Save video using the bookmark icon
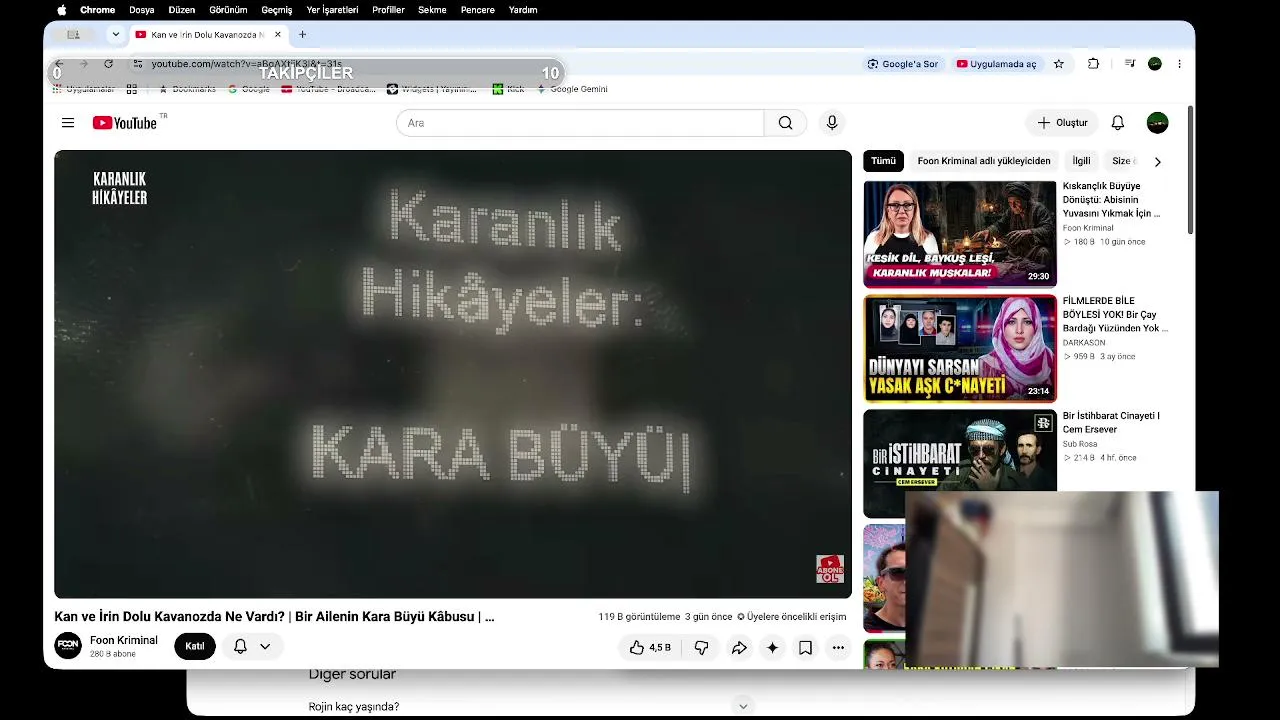The image size is (1280, 720). pyautogui.click(x=805, y=648)
